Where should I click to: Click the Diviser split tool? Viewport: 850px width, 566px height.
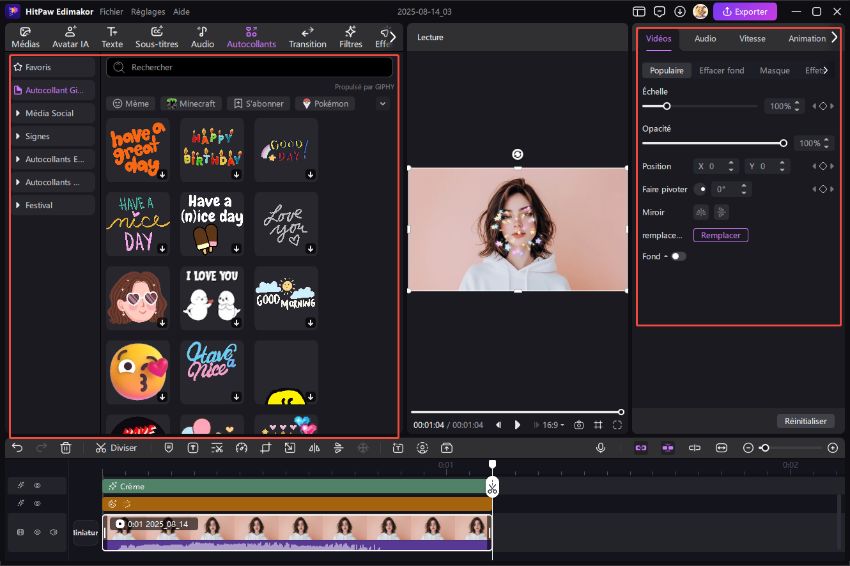point(116,448)
